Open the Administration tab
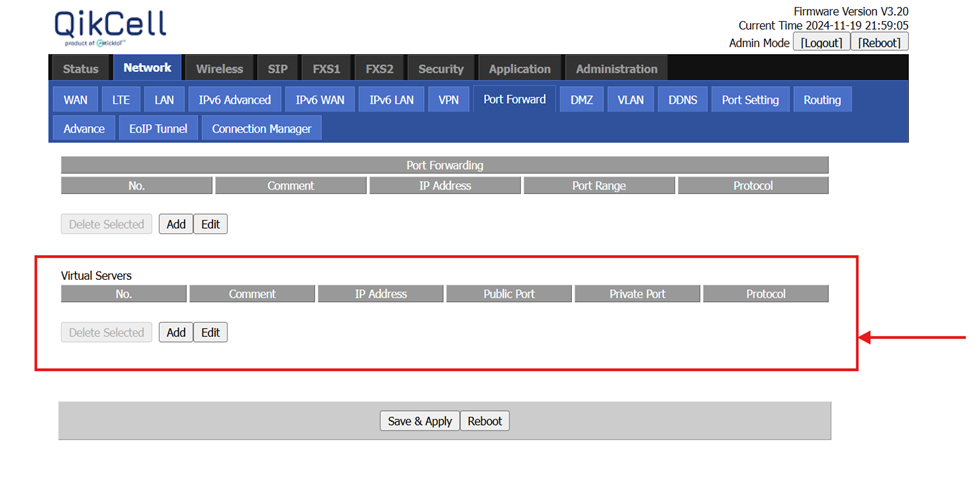Image resolution: width=975 pixels, height=478 pixels. coord(616,69)
